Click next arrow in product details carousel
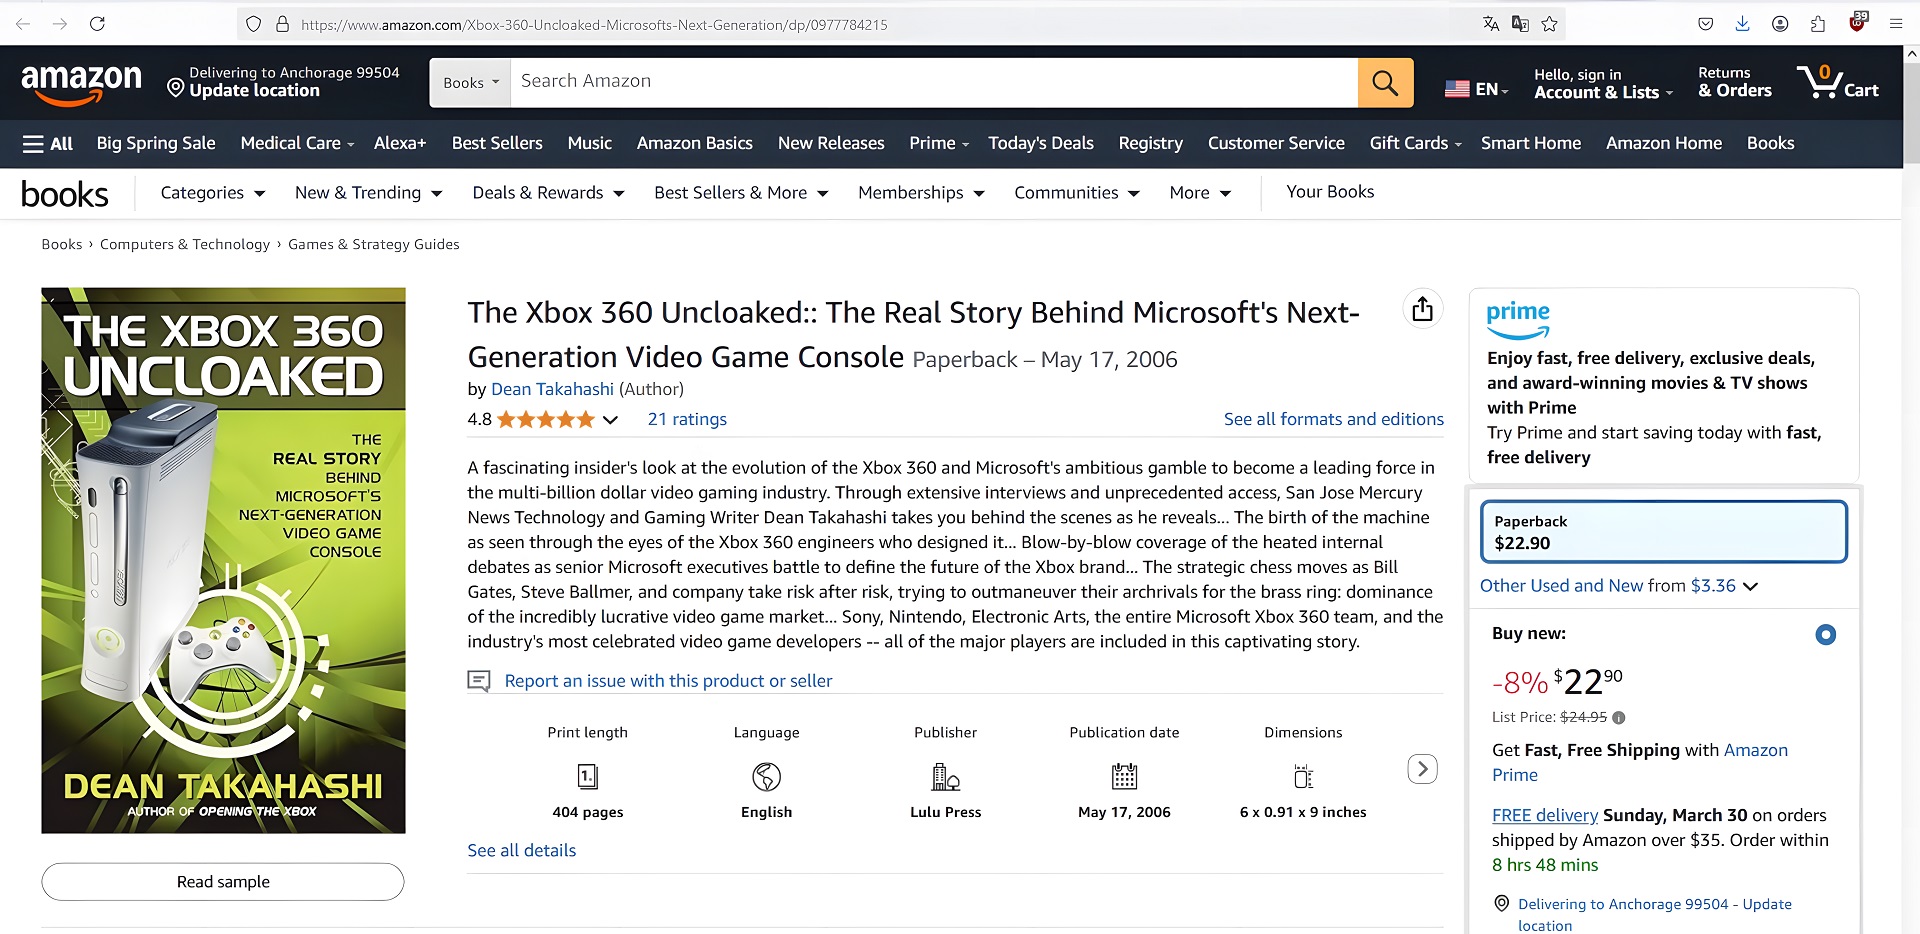This screenshot has height=934, width=1920. click(x=1422, y=769)
